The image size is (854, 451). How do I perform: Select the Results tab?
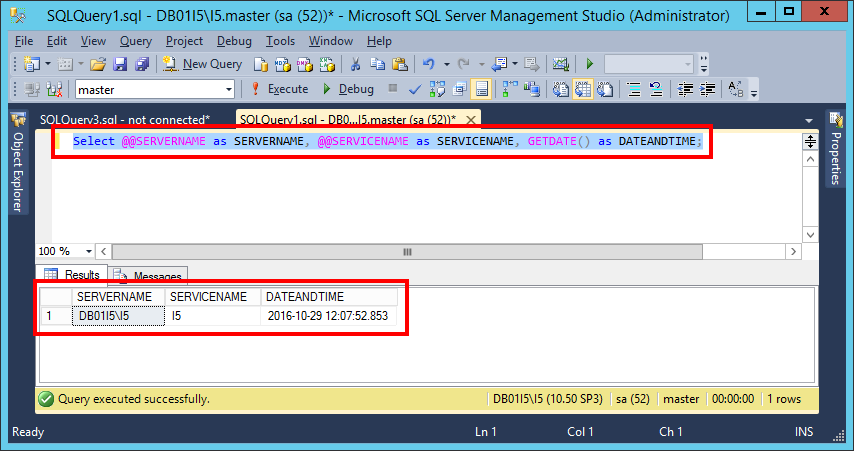[72, 275]
